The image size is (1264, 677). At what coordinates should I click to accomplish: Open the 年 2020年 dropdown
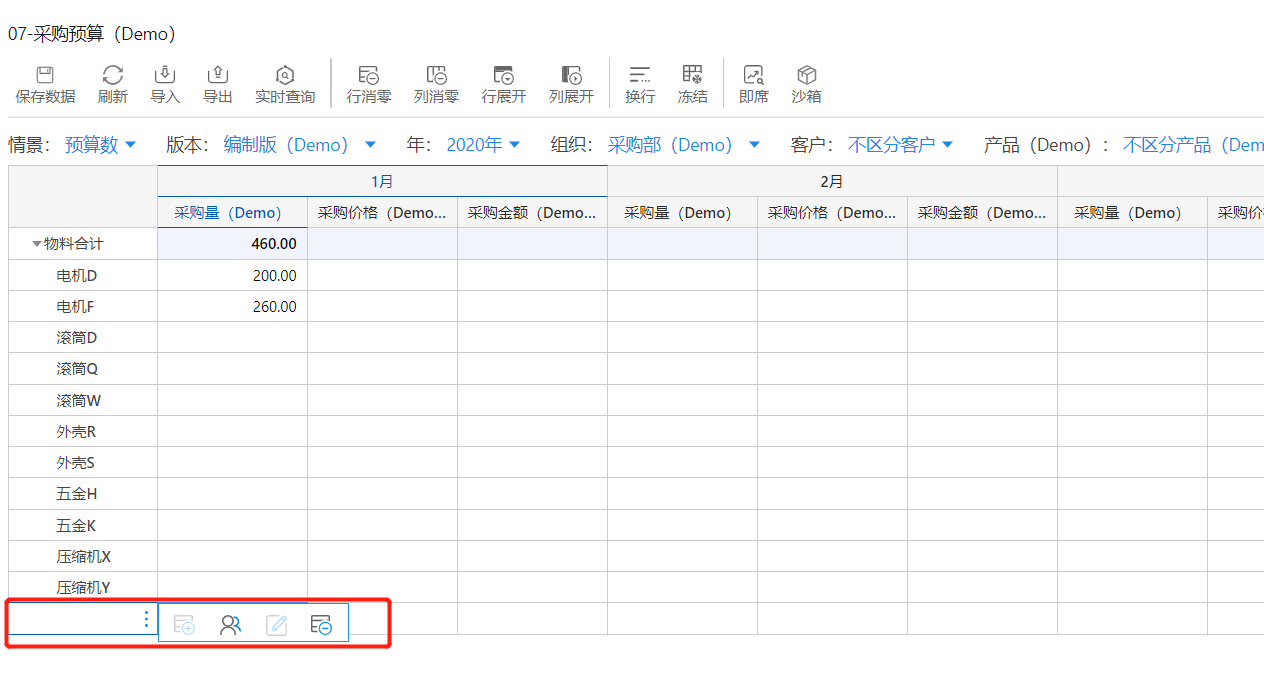point(483,145)
